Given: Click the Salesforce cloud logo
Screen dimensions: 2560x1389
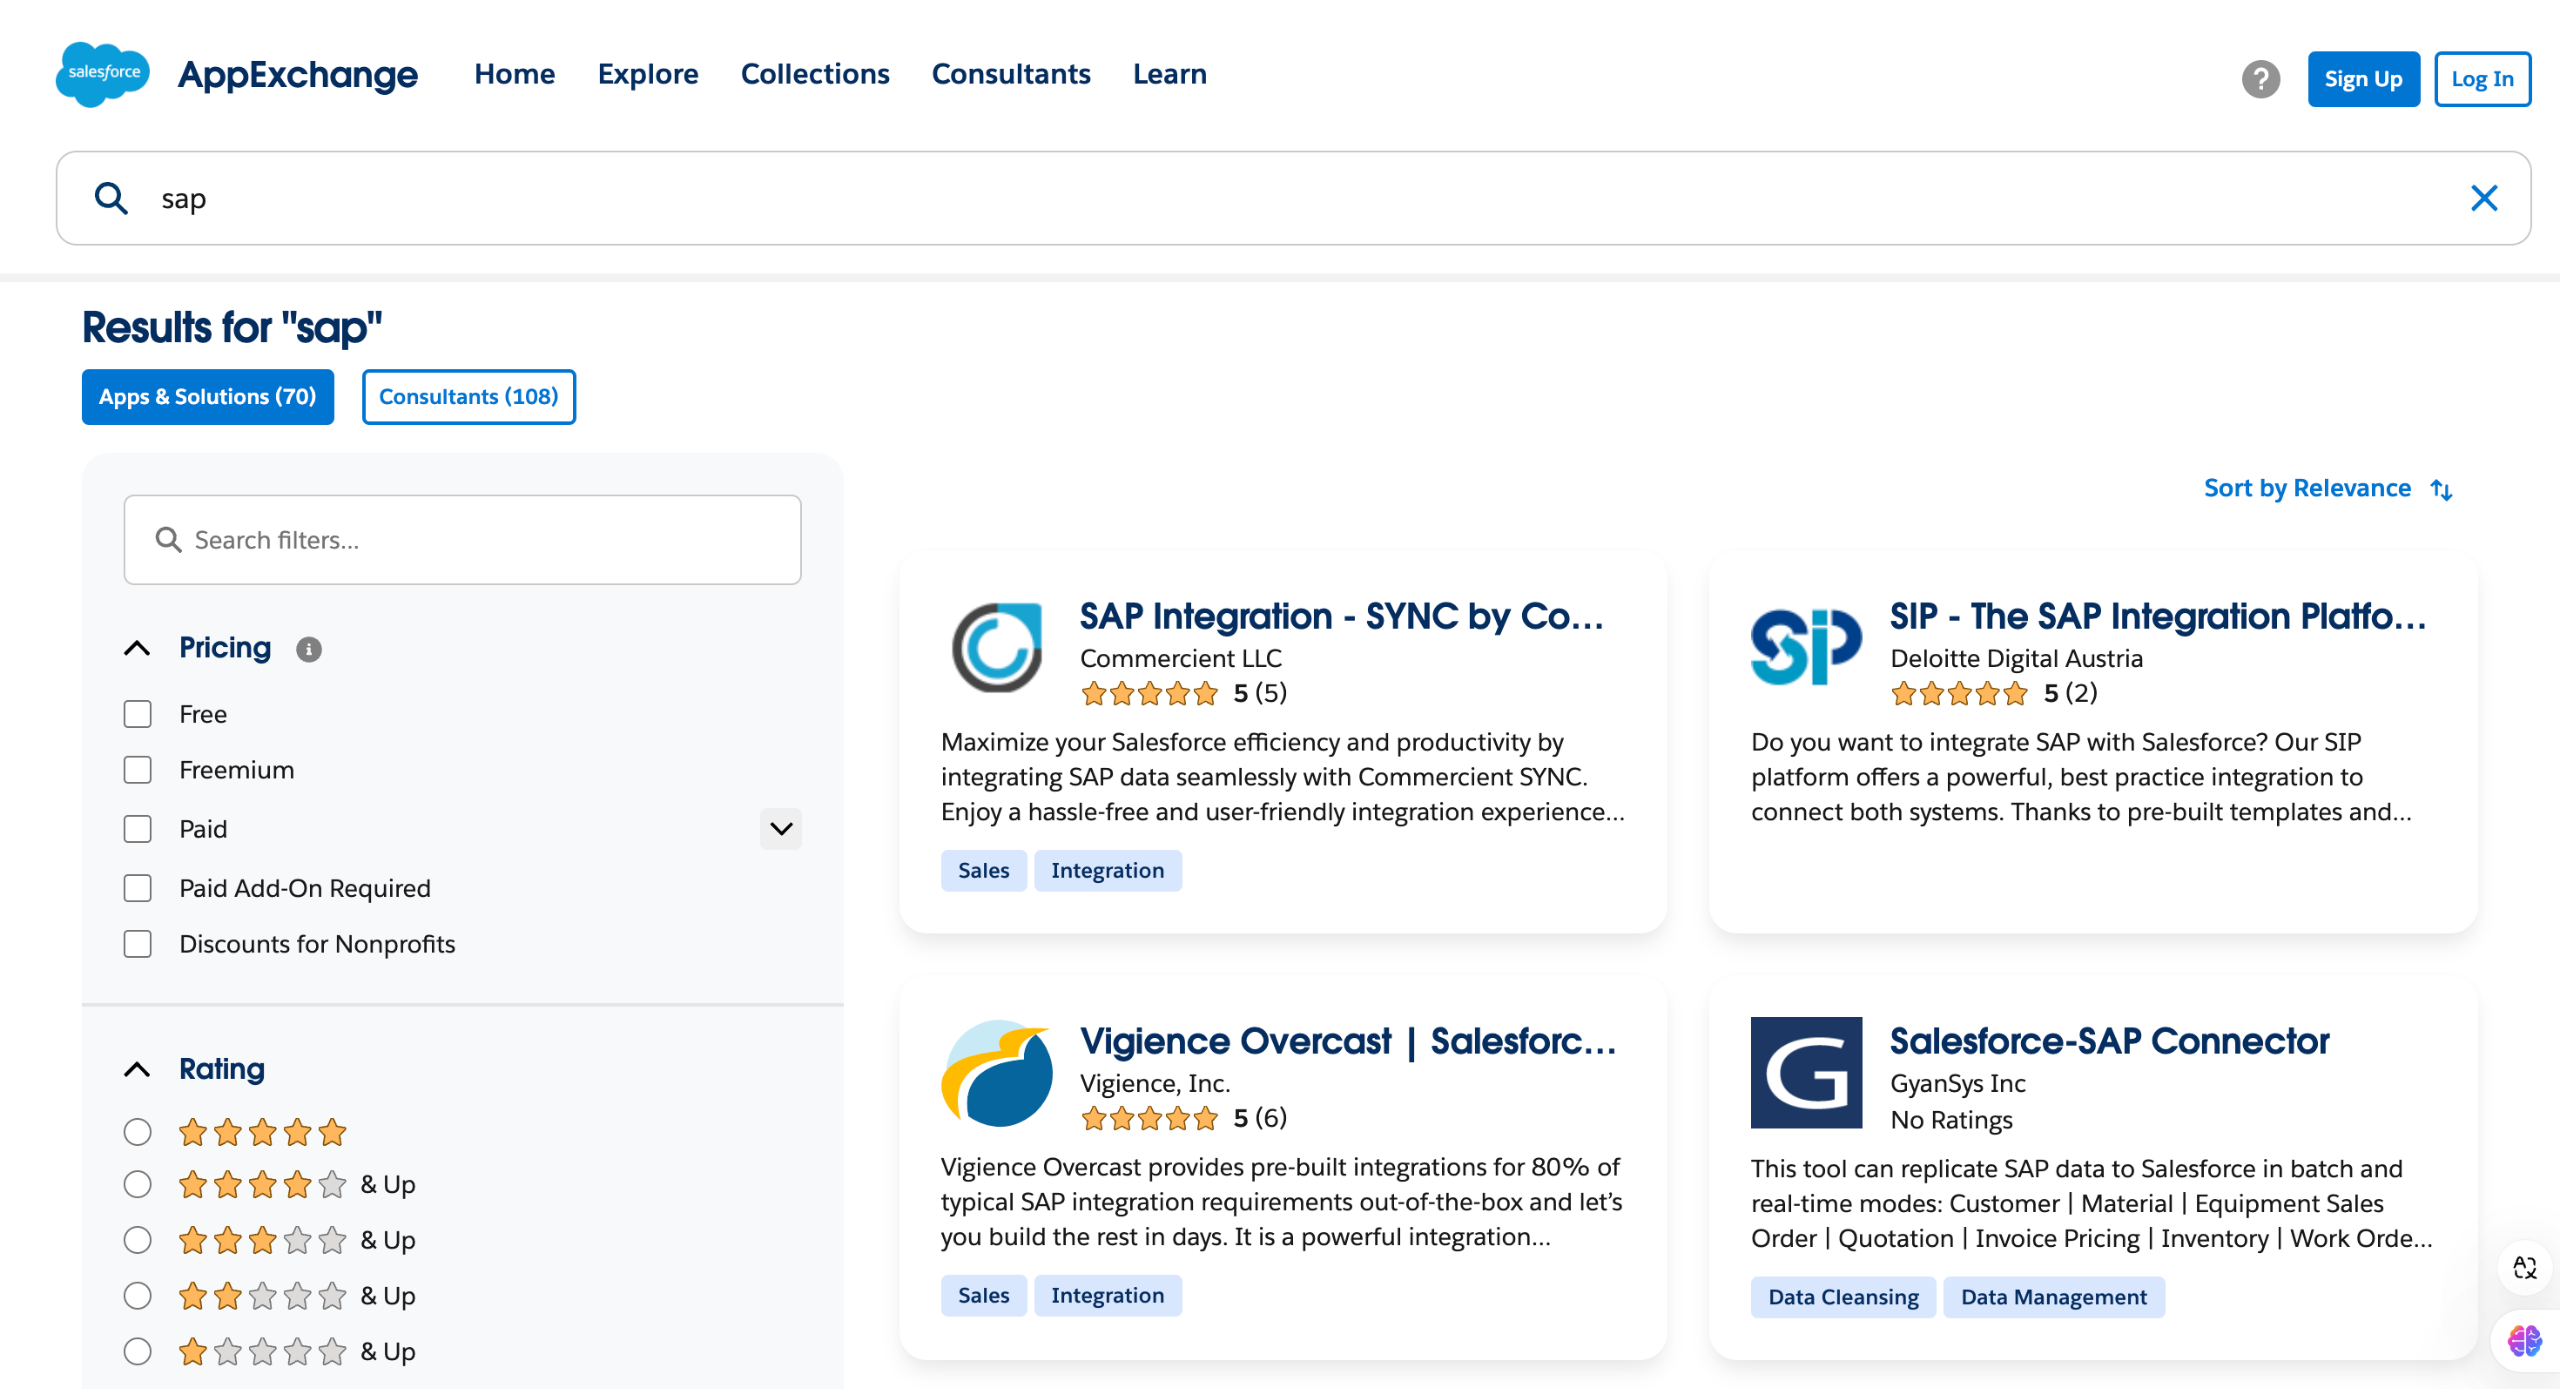Looking at the screenshot, I should [103, 74].
